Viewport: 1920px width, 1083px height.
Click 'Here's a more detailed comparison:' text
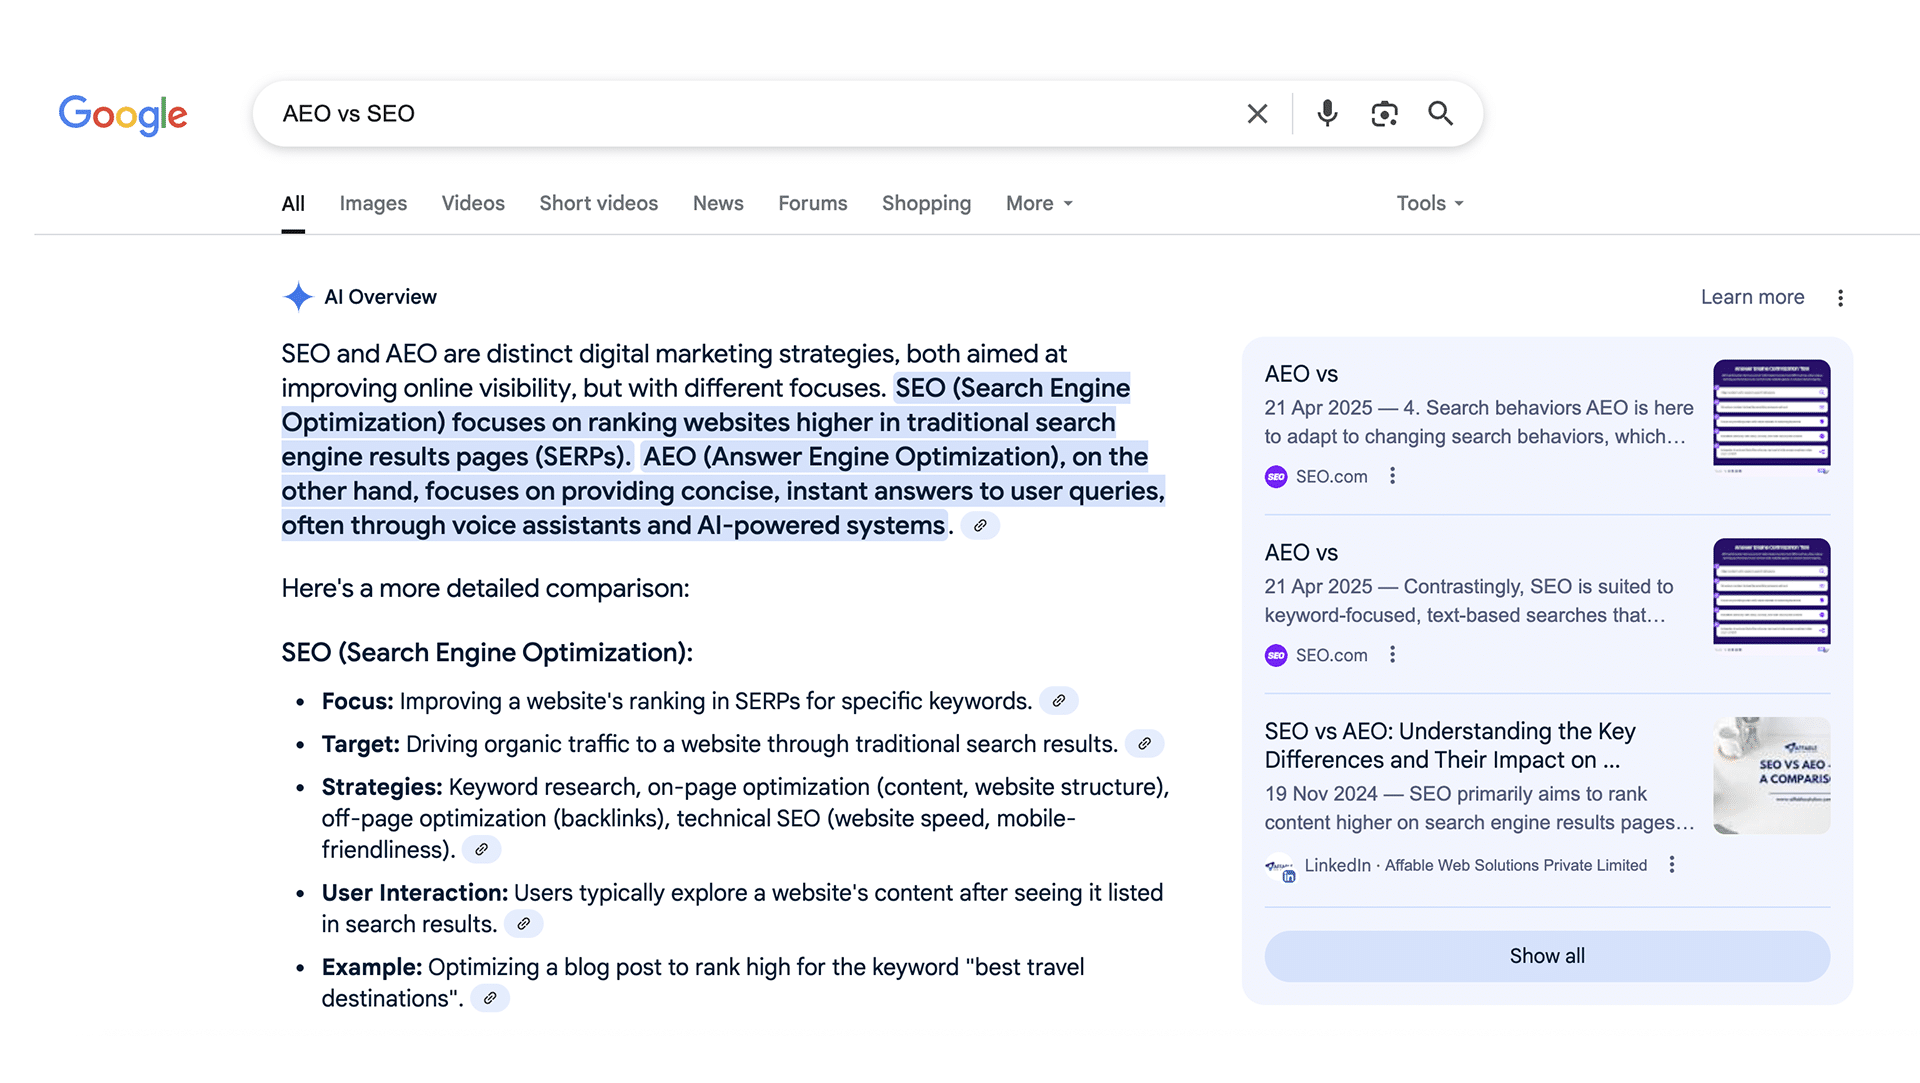485,588
